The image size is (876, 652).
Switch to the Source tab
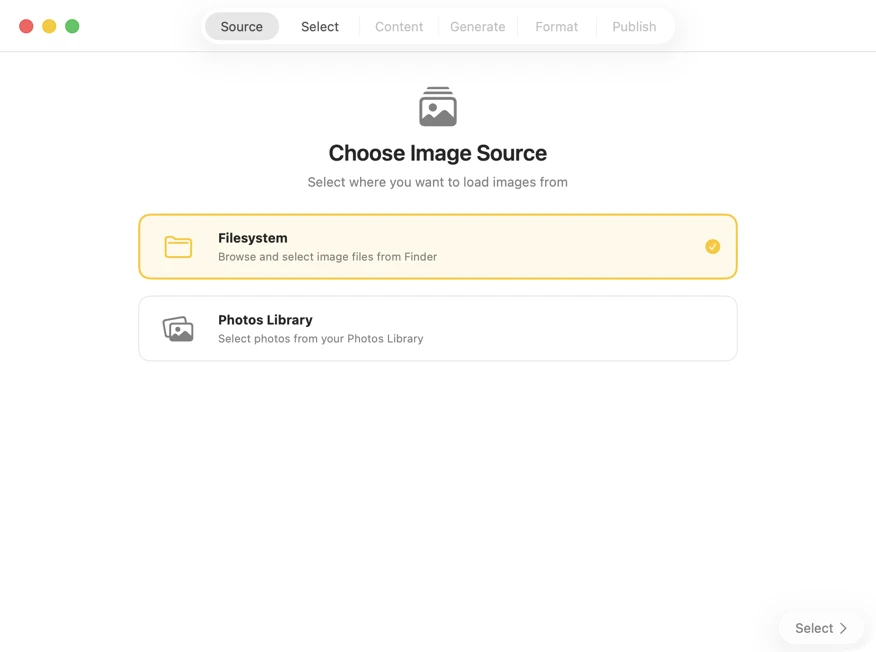tap(241, 26)
